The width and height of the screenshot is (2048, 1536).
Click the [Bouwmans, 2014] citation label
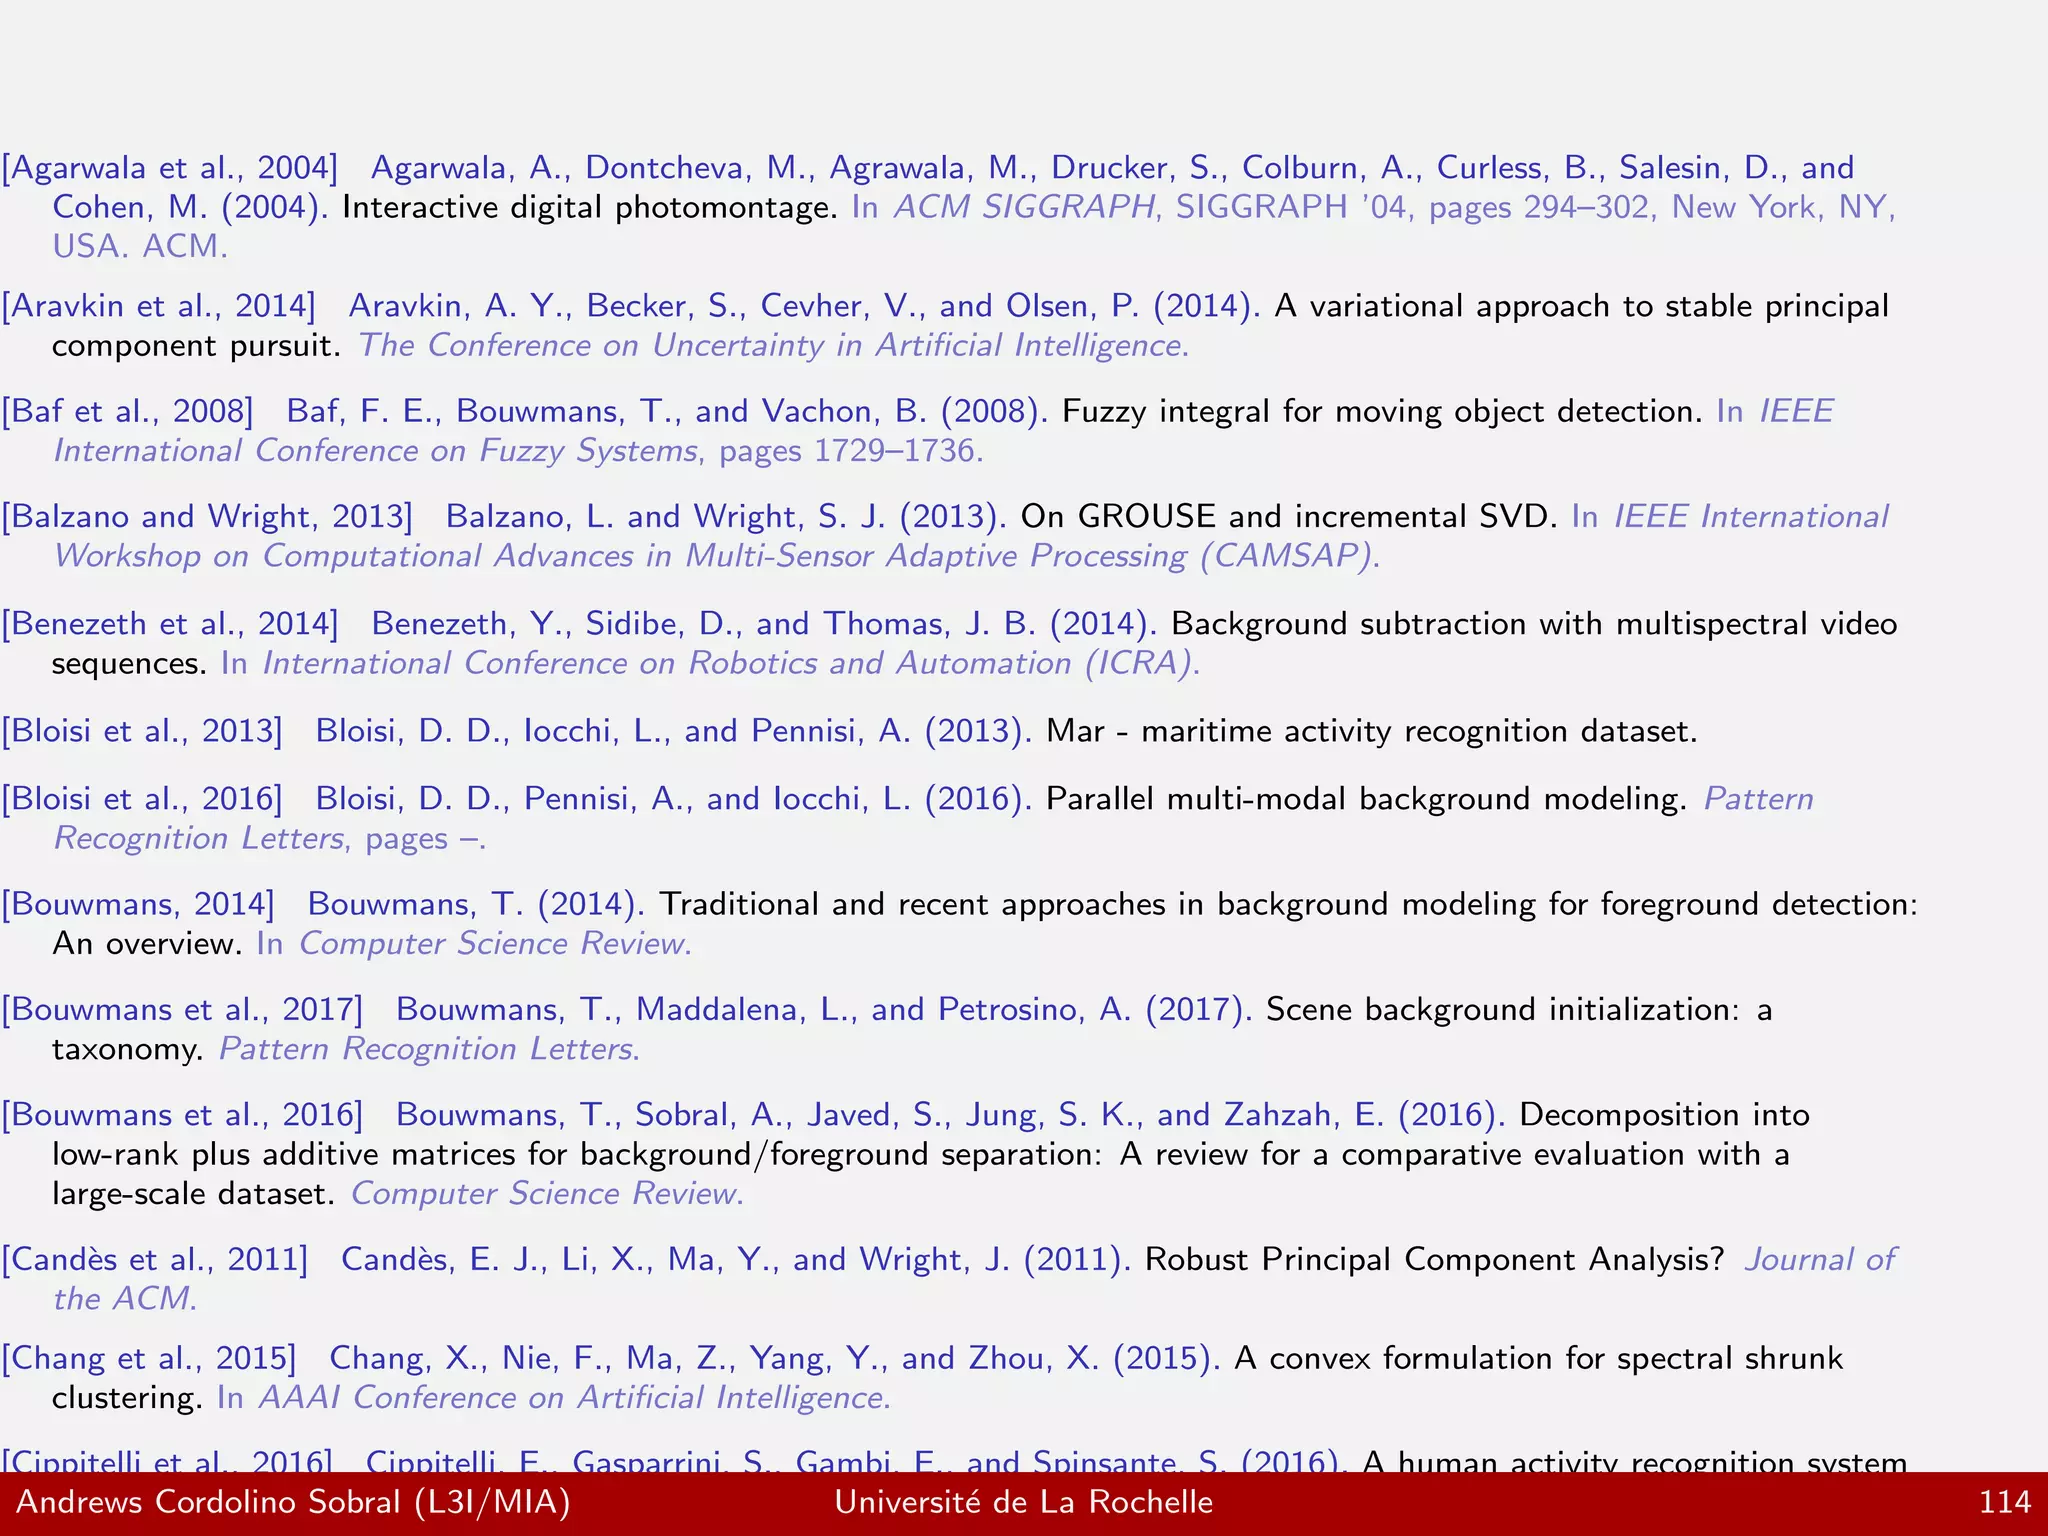(x=138, y=905)
